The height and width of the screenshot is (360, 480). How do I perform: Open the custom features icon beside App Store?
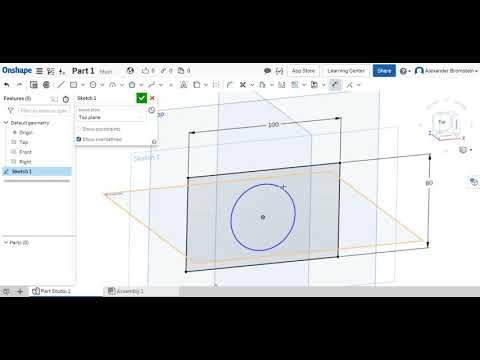[x=280, y=71]
